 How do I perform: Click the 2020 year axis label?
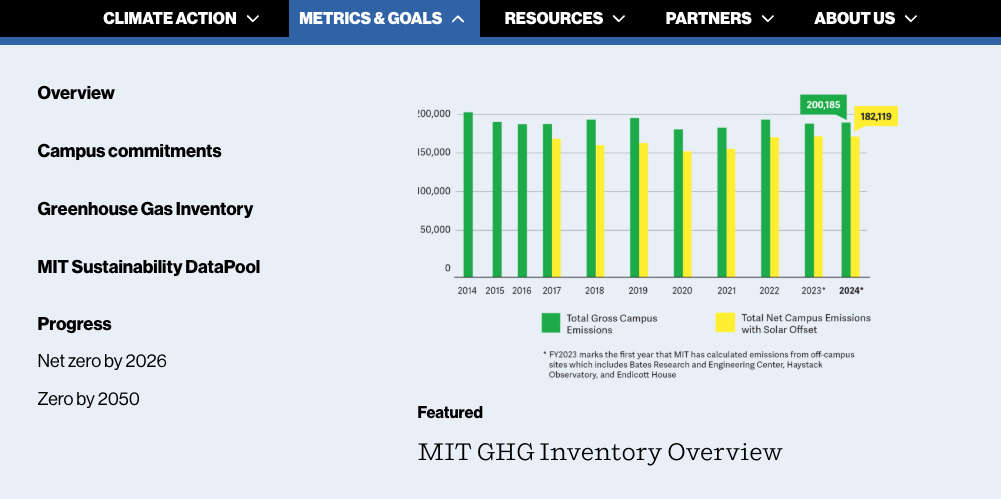[682, 290]
